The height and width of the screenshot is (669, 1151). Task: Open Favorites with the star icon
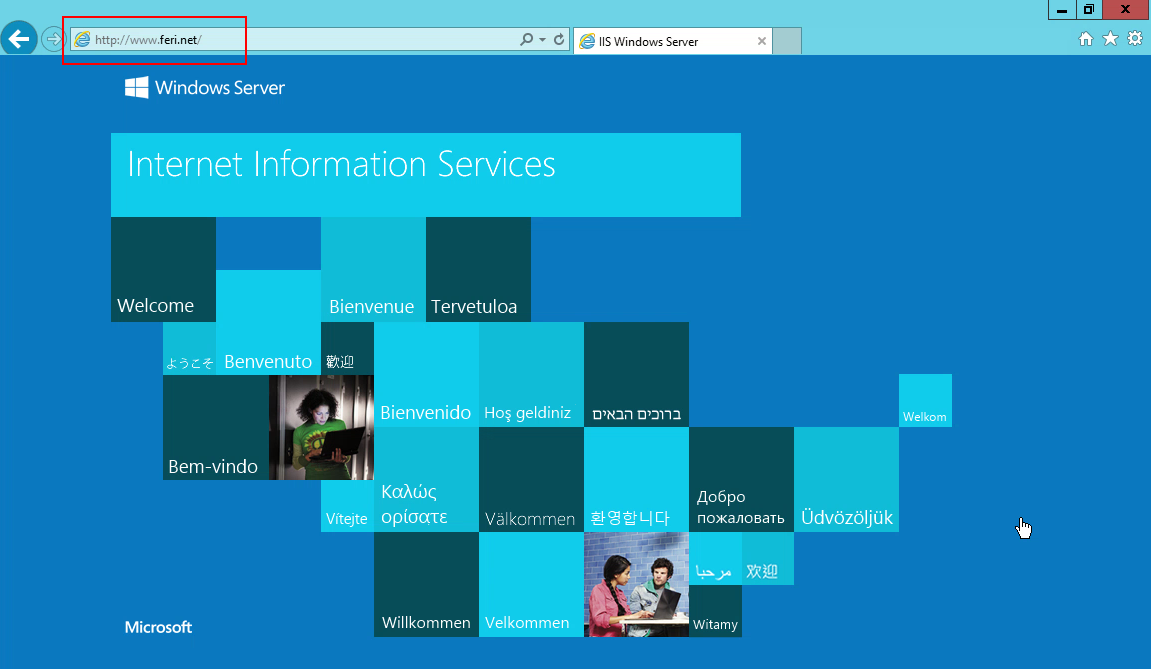[1111, 38]
